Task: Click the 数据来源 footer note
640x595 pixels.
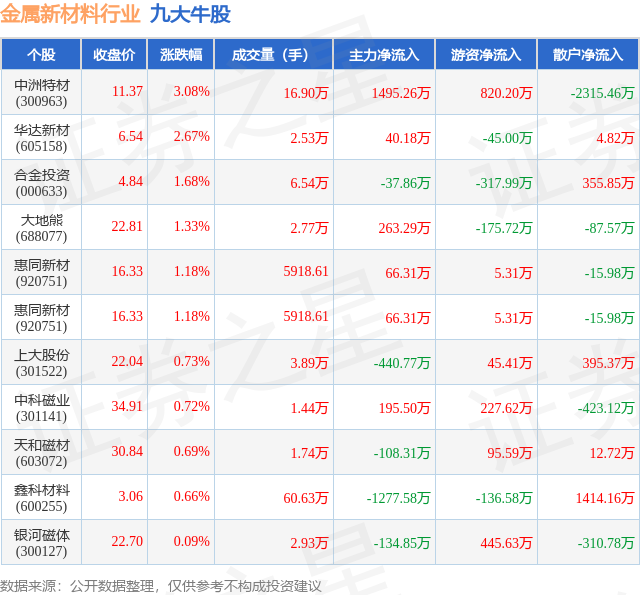Action: [x=160, y=586]
